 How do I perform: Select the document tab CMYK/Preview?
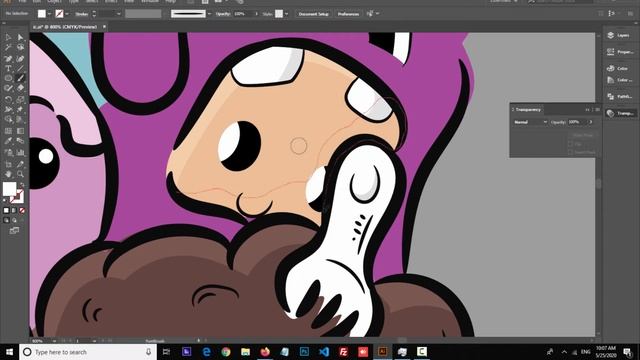[65, 27]
